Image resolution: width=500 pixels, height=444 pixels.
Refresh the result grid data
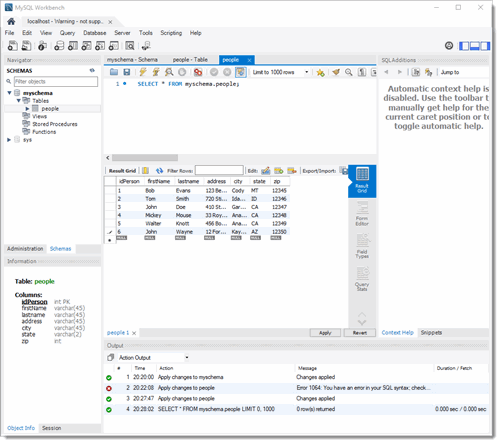pyautogui.click(x=159, y=171)
